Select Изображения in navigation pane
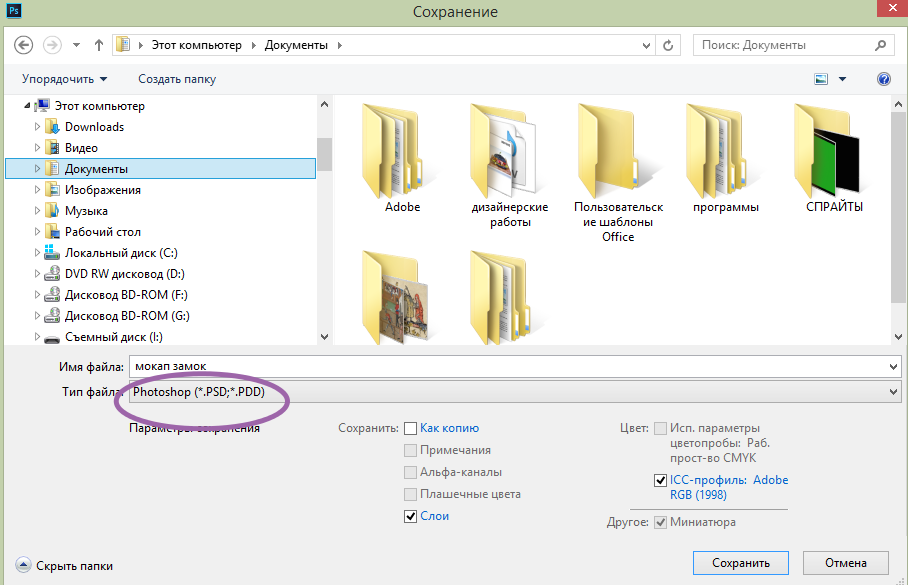Screen dimensions: 908x585 tap(102, 190)
